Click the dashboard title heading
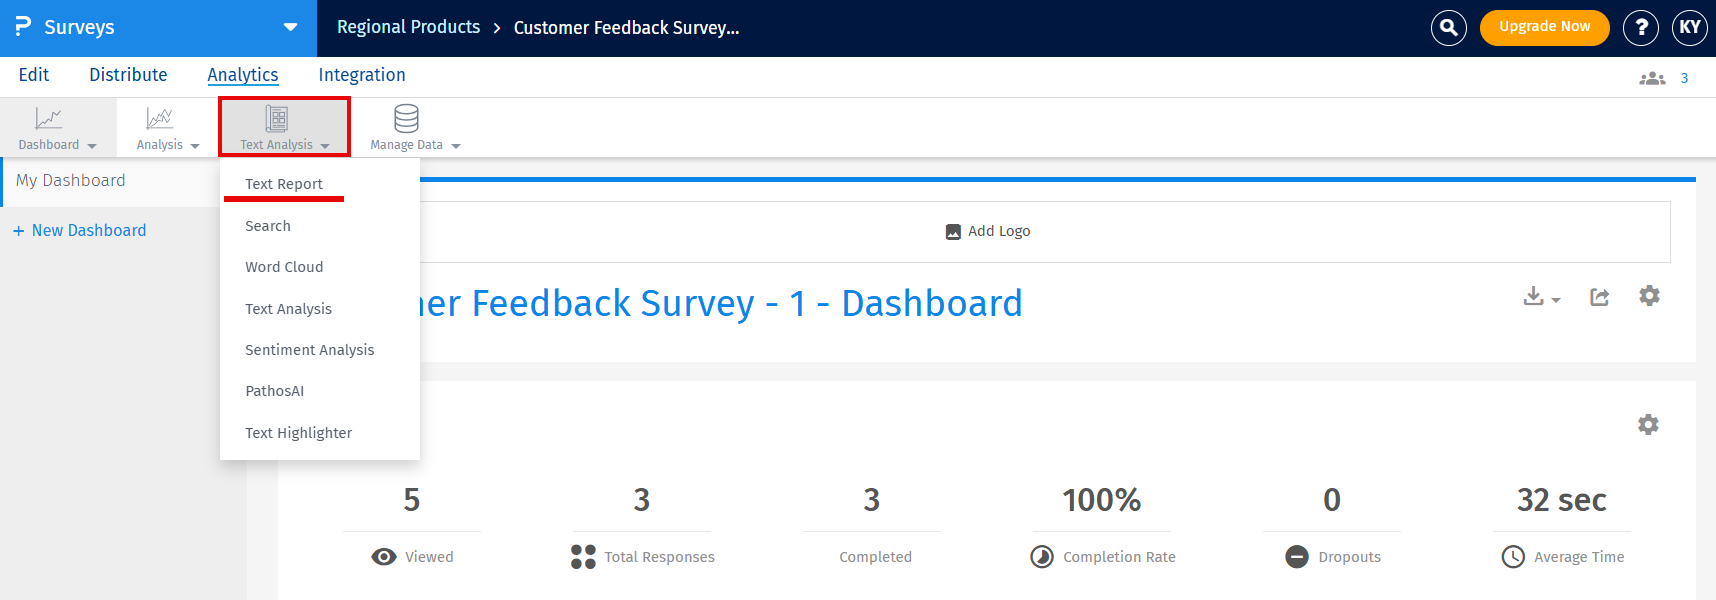This screenshot has width=1716, height=600. pyautogui.click(x=722, y=303)
